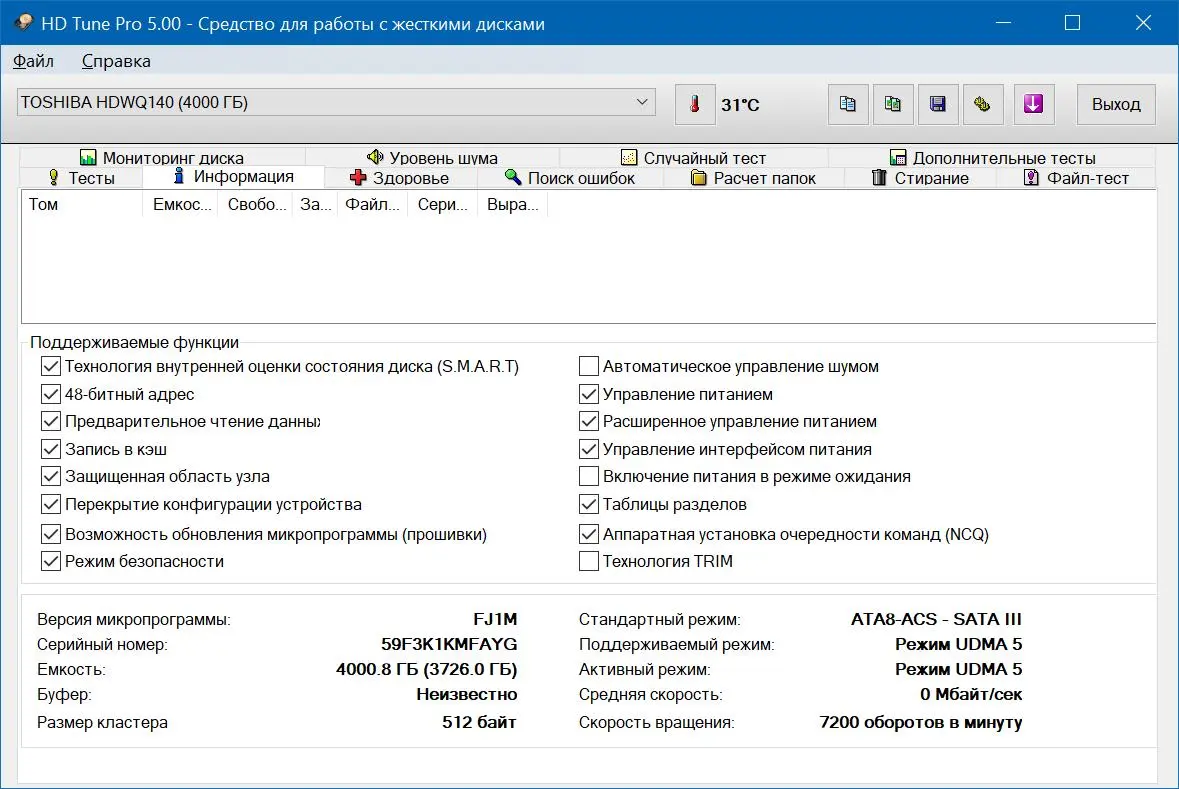Click the firmware version value FJ1M
The width and height of the screenshot is (1179, 789).
coord(495,619)
